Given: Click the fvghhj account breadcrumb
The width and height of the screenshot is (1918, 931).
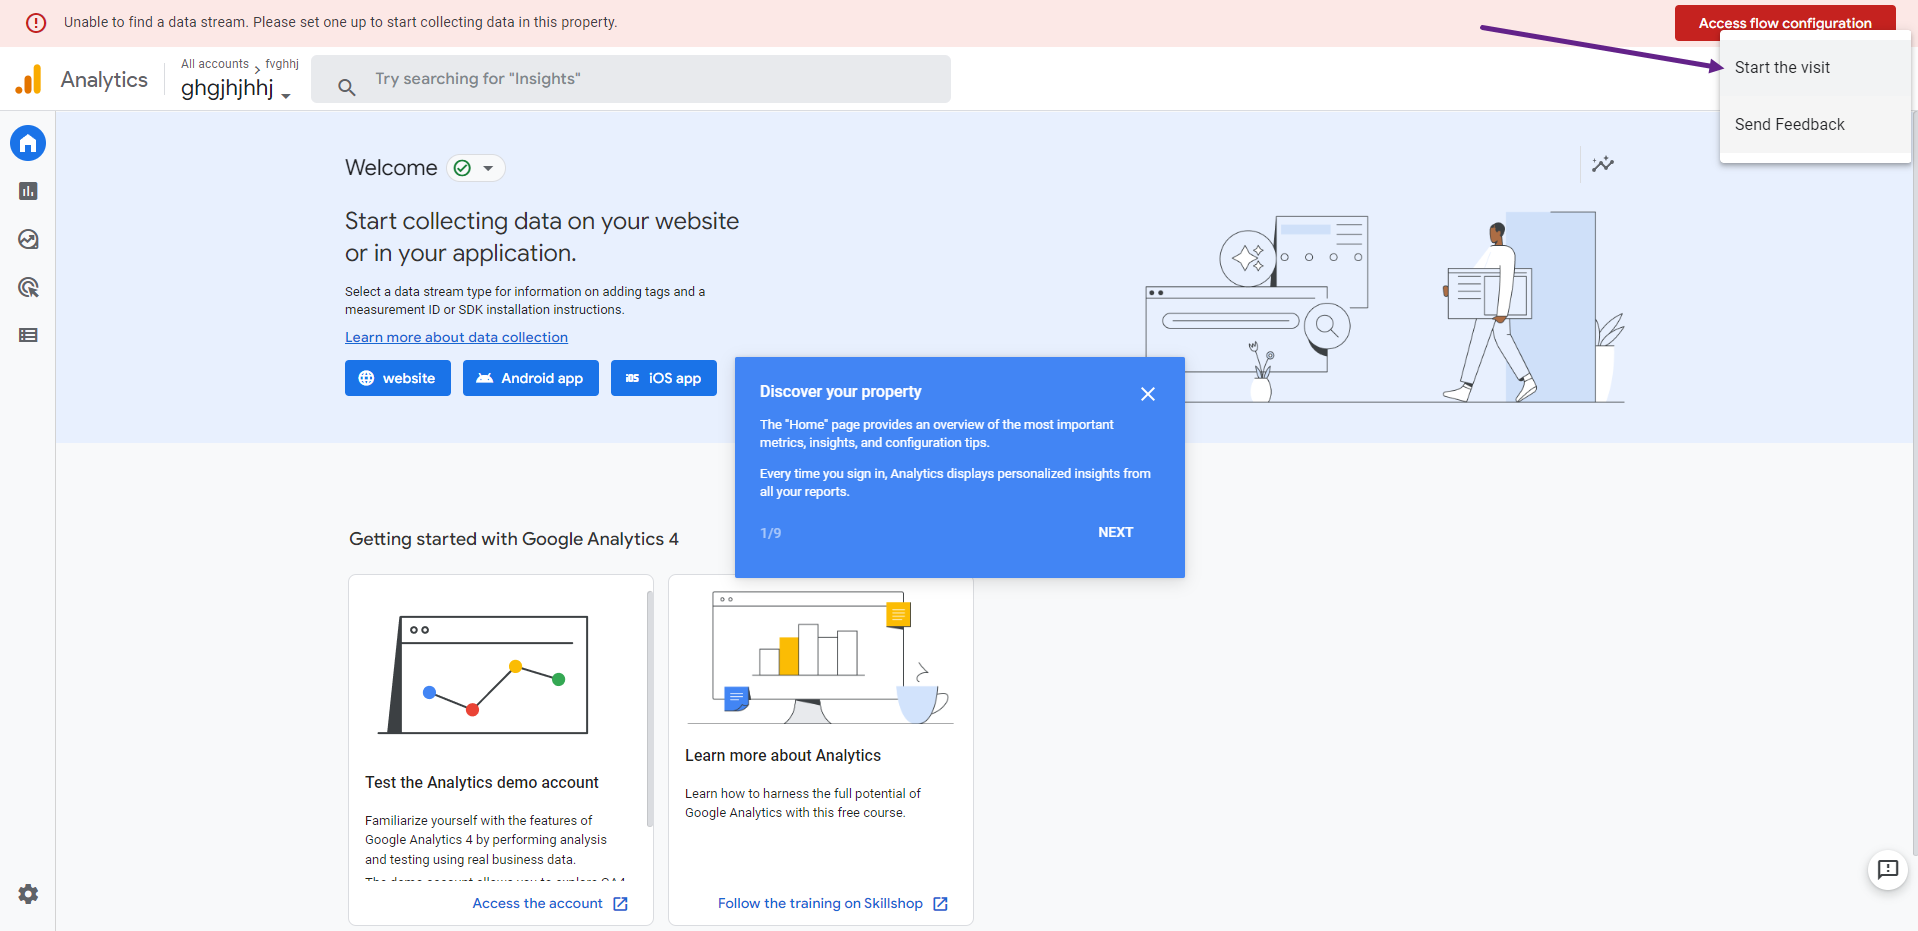Looking at the screenshot, I should pyautogui.click(x=282, y=64).
